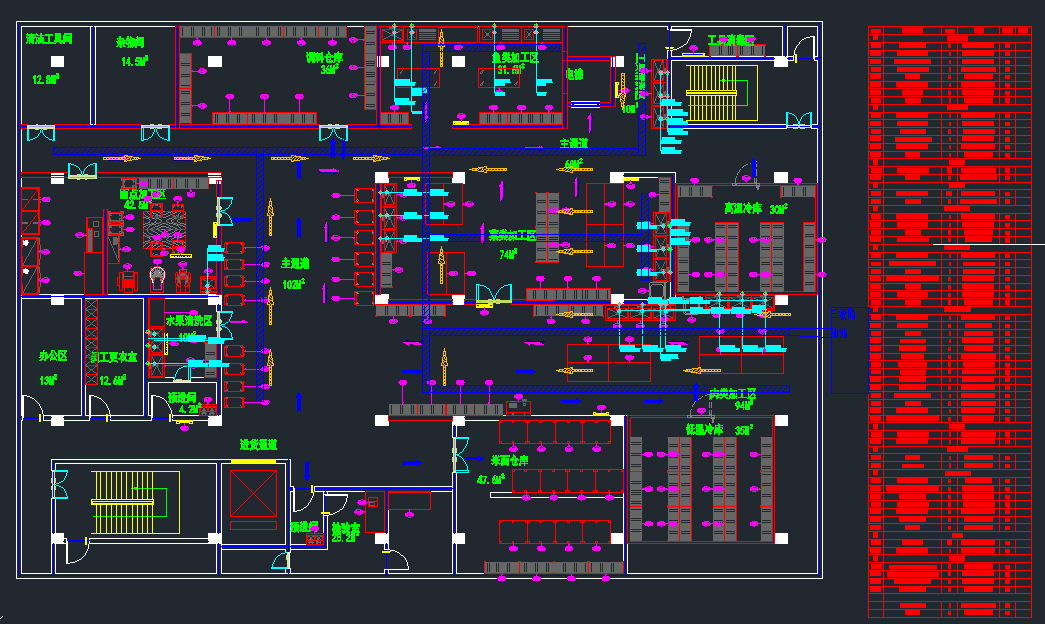Click the 办公区 13M² room label
1045x624 pixels.
click(52, 365)
